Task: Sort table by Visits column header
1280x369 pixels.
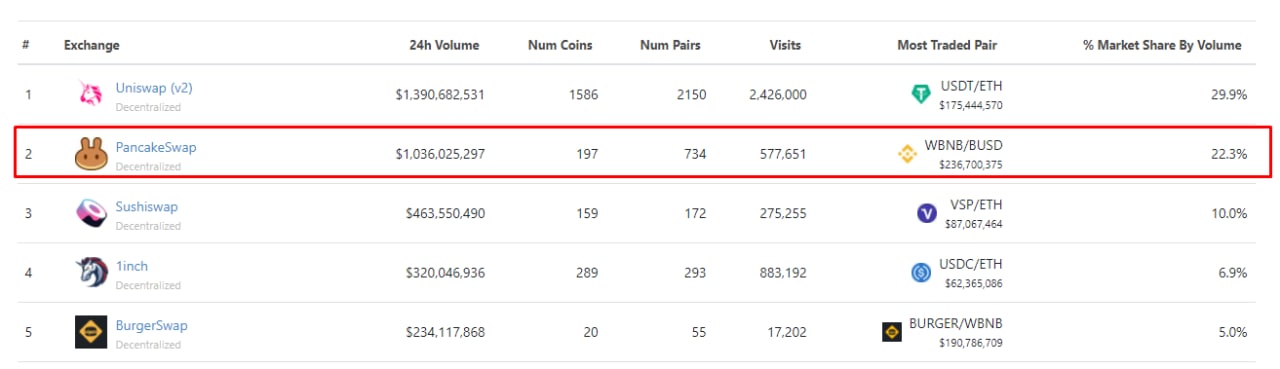Action: coord(785,45)
